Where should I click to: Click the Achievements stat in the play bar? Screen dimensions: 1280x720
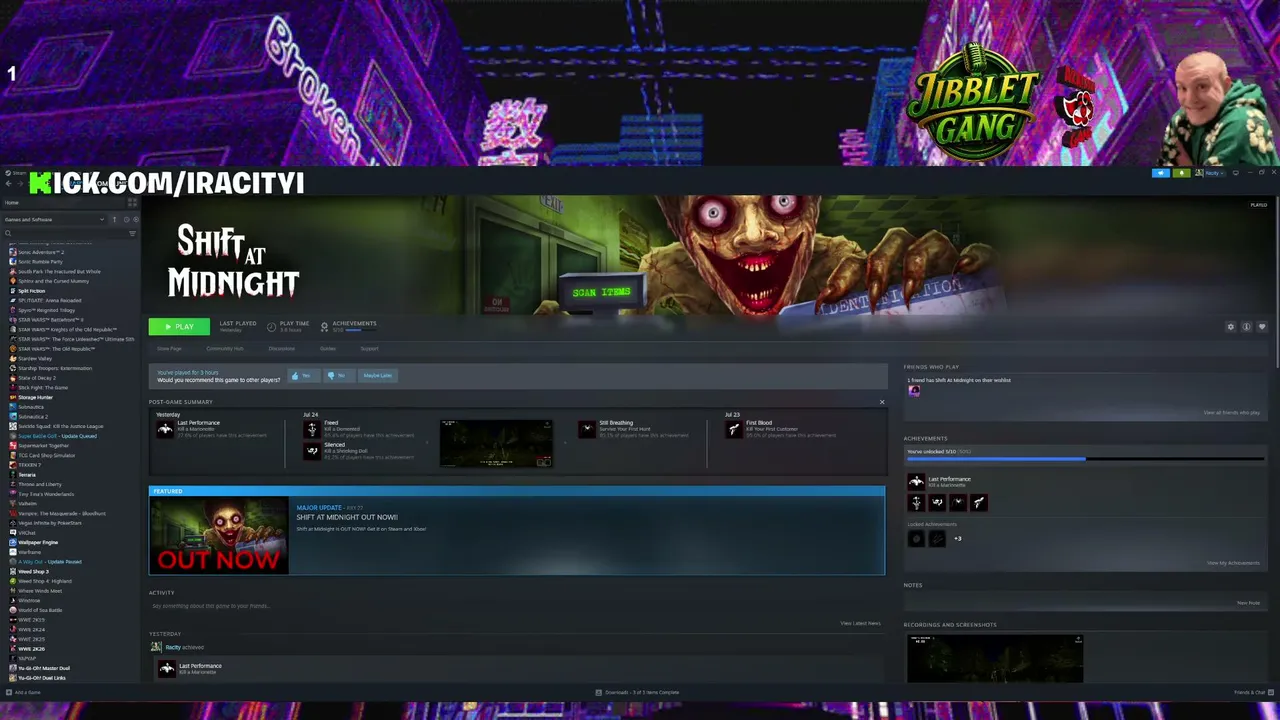point(349,326)
